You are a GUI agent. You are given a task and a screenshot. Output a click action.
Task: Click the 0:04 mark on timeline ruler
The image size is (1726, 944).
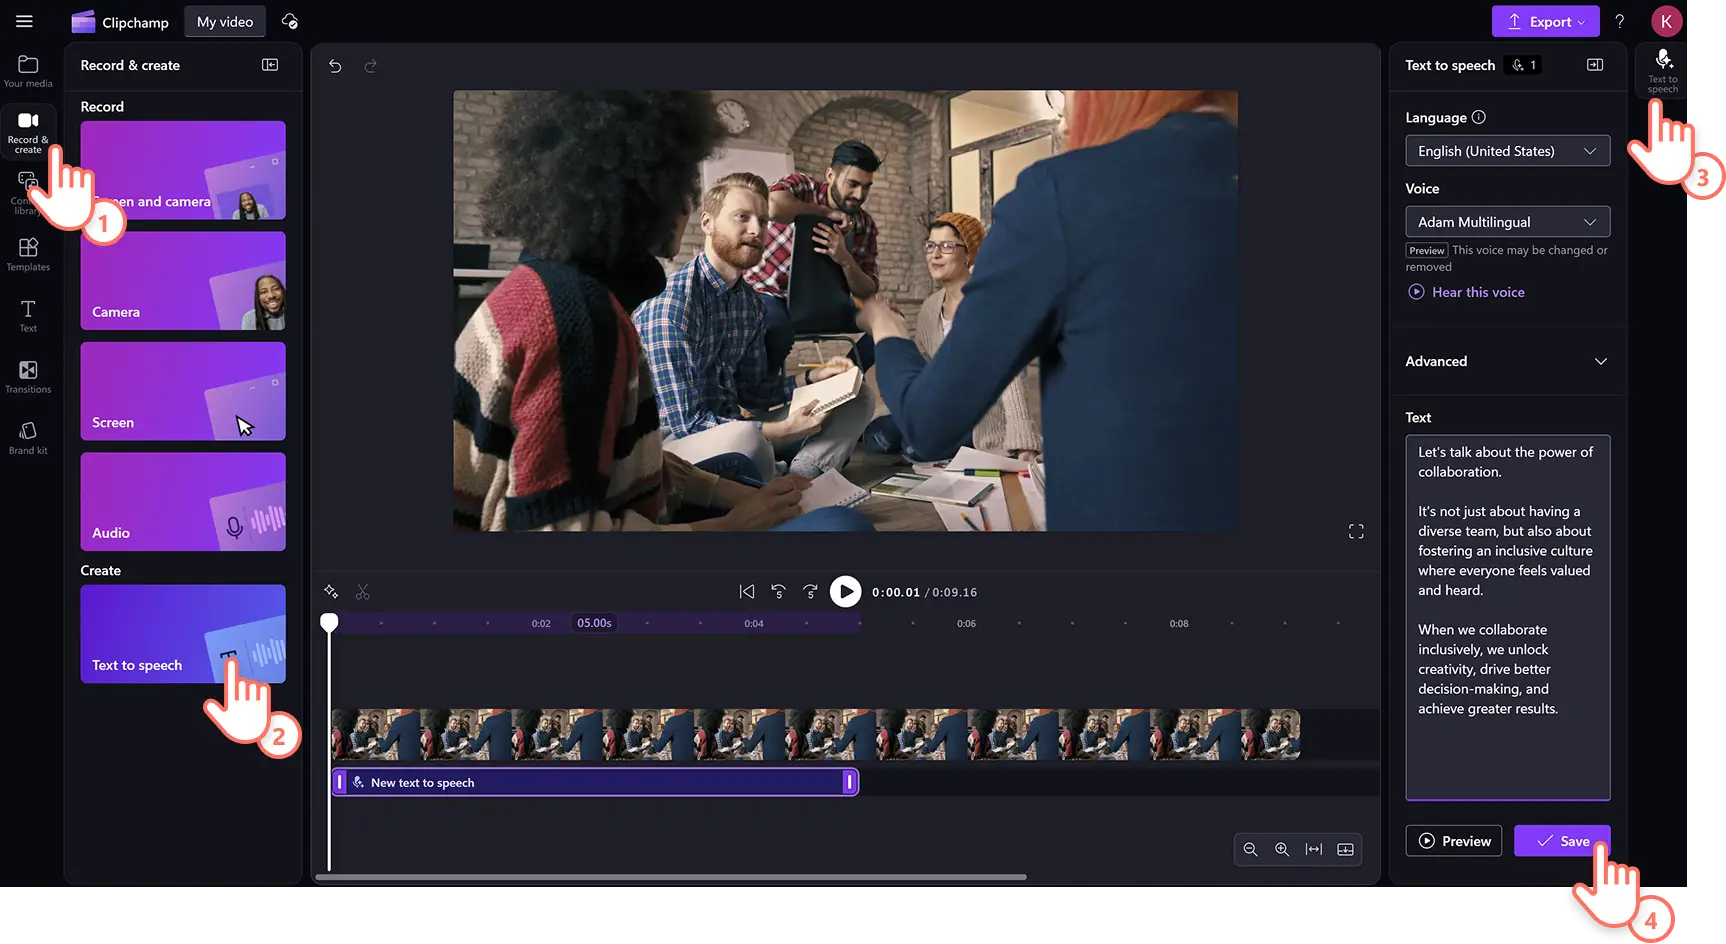click(x=754, y=623)
